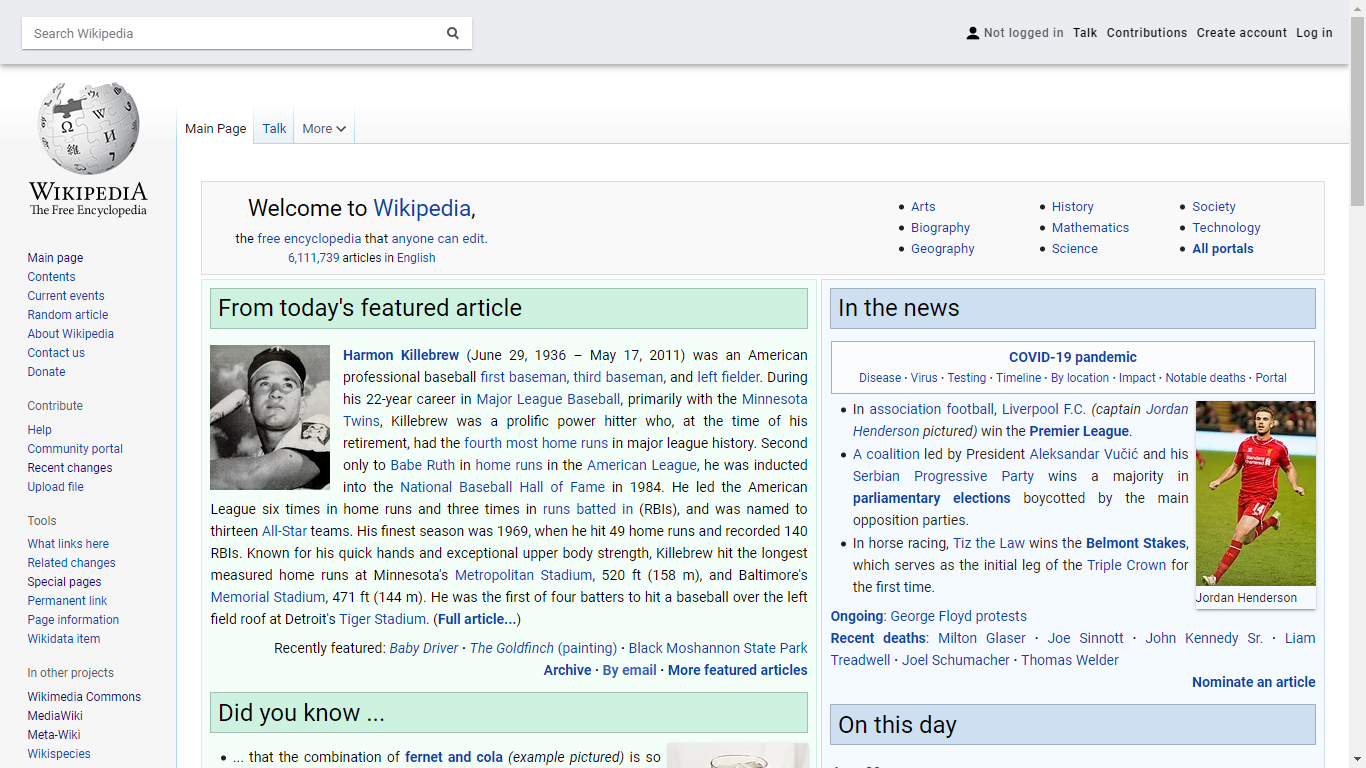Screen dimensions: 1366x768
Task: Open Contents in the sidebar
Action: [x=51, y=277]
